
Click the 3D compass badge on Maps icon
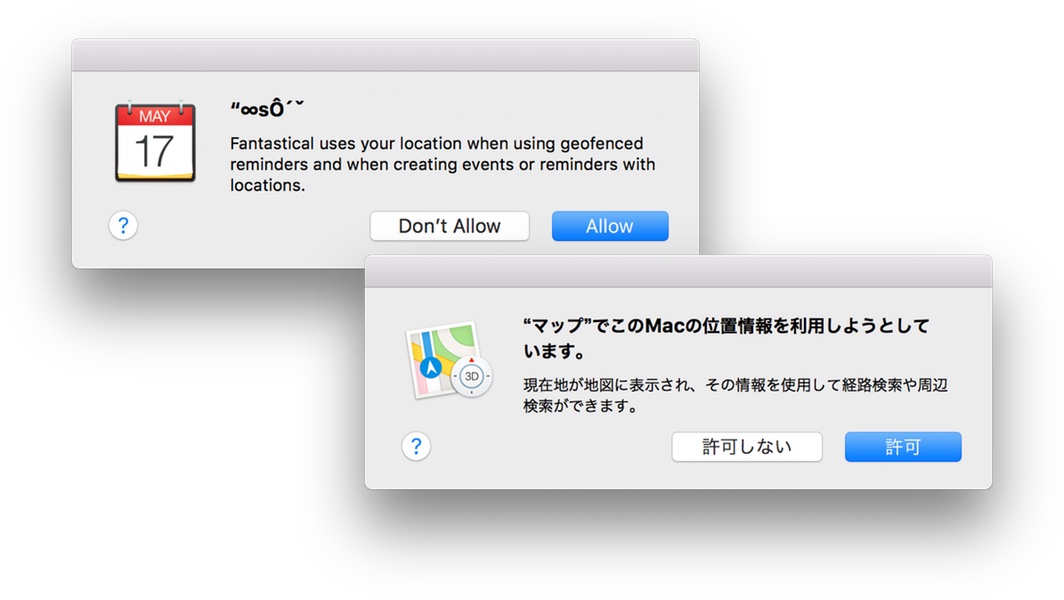coord(472,377)
